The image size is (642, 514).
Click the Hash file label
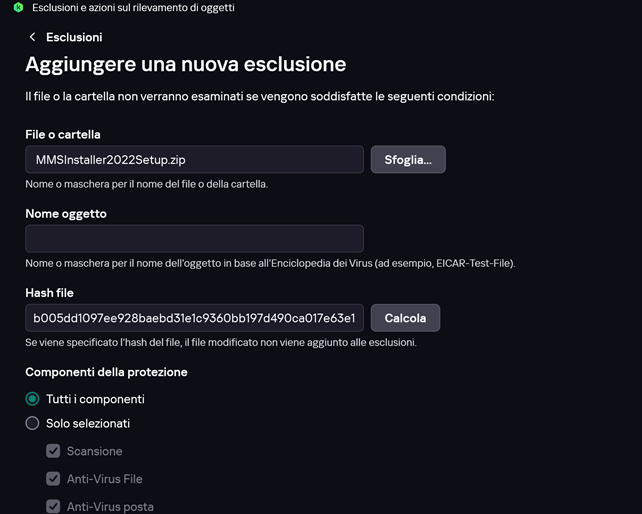tap(50, 293)
